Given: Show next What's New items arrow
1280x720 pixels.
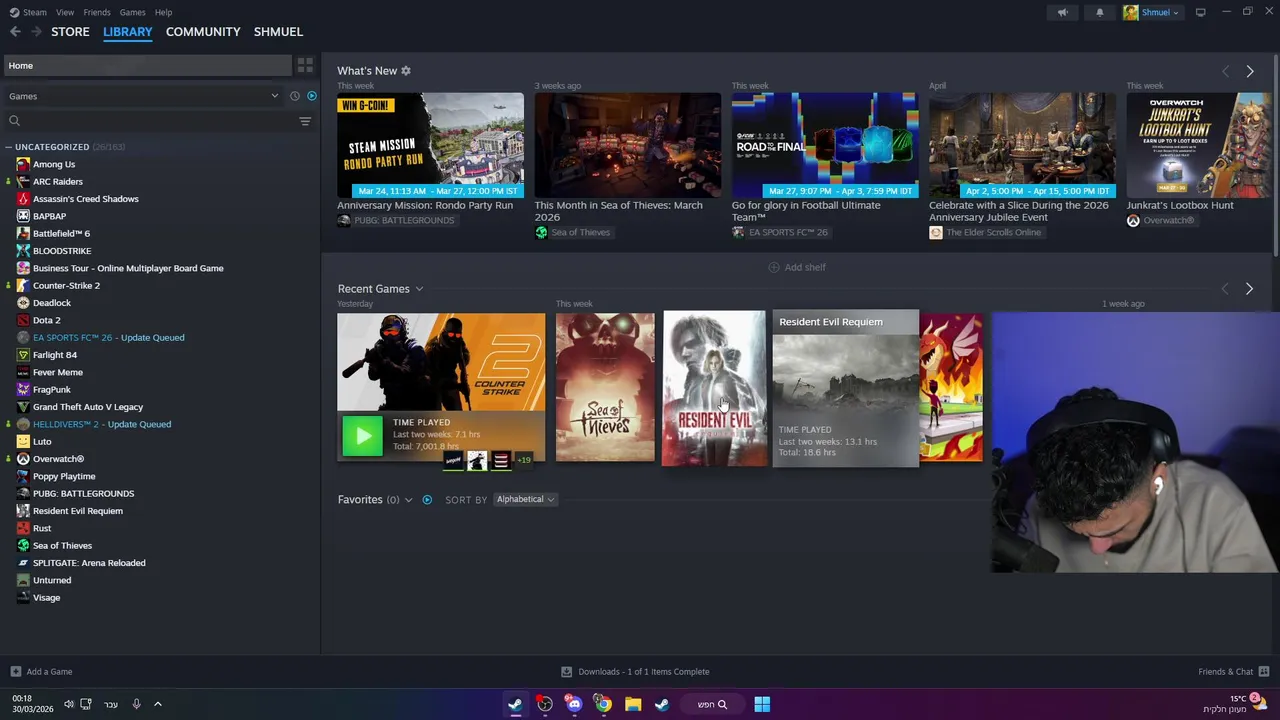Looking at the screenshot, I should coord(1249,71).
